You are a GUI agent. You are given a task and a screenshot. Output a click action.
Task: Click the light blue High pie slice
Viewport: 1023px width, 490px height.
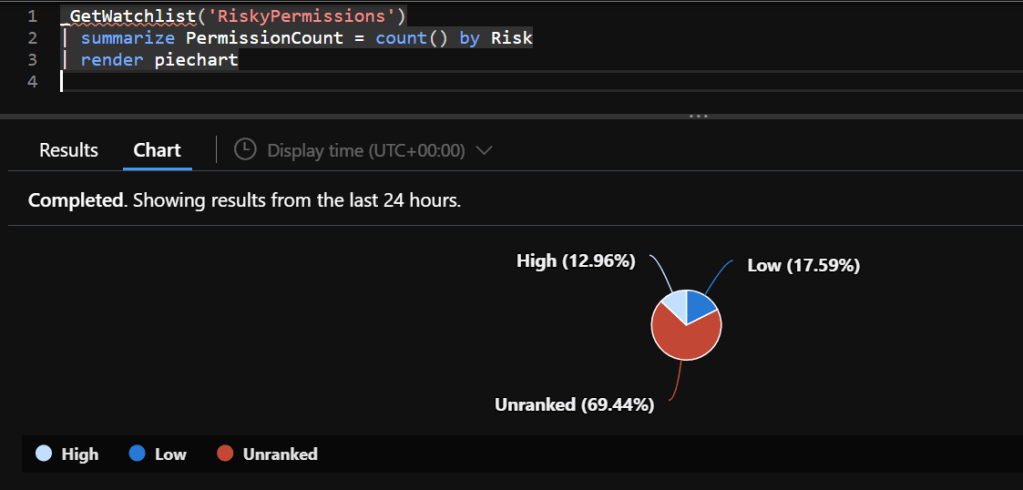pos(674,304)
